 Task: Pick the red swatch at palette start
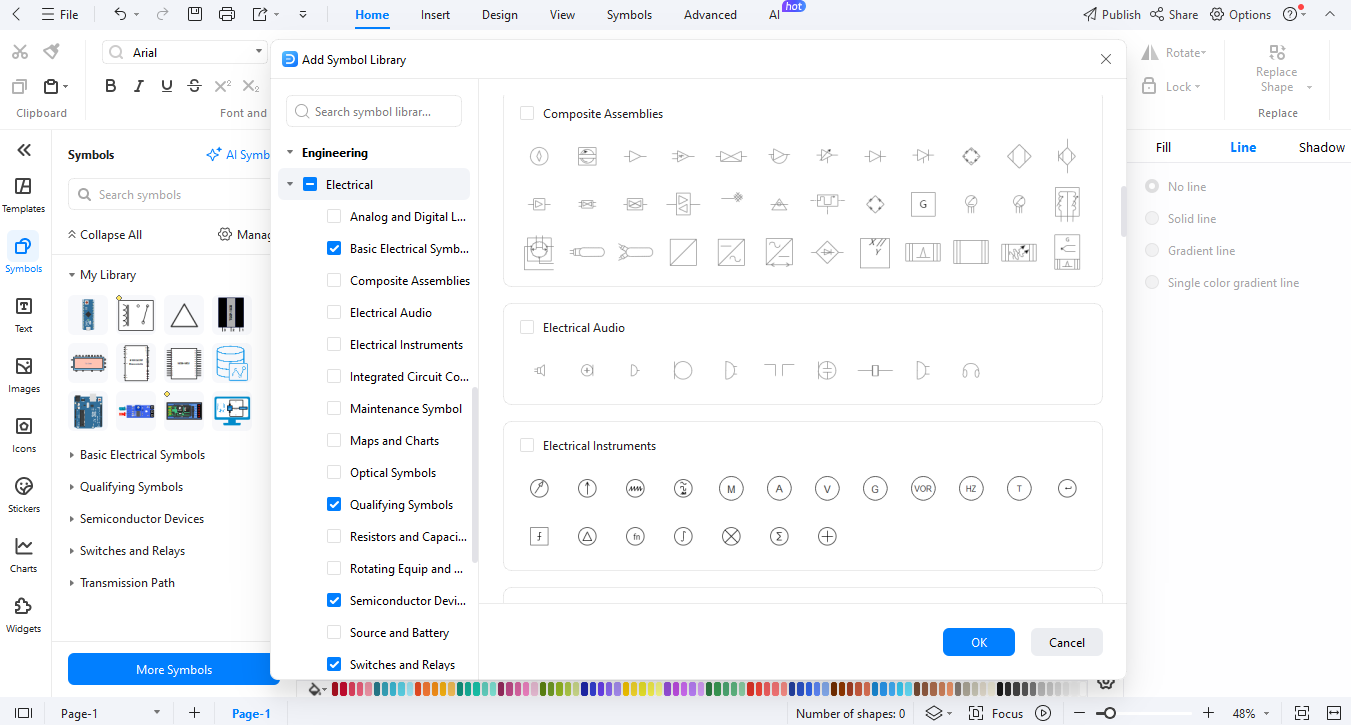pos(336,689)
